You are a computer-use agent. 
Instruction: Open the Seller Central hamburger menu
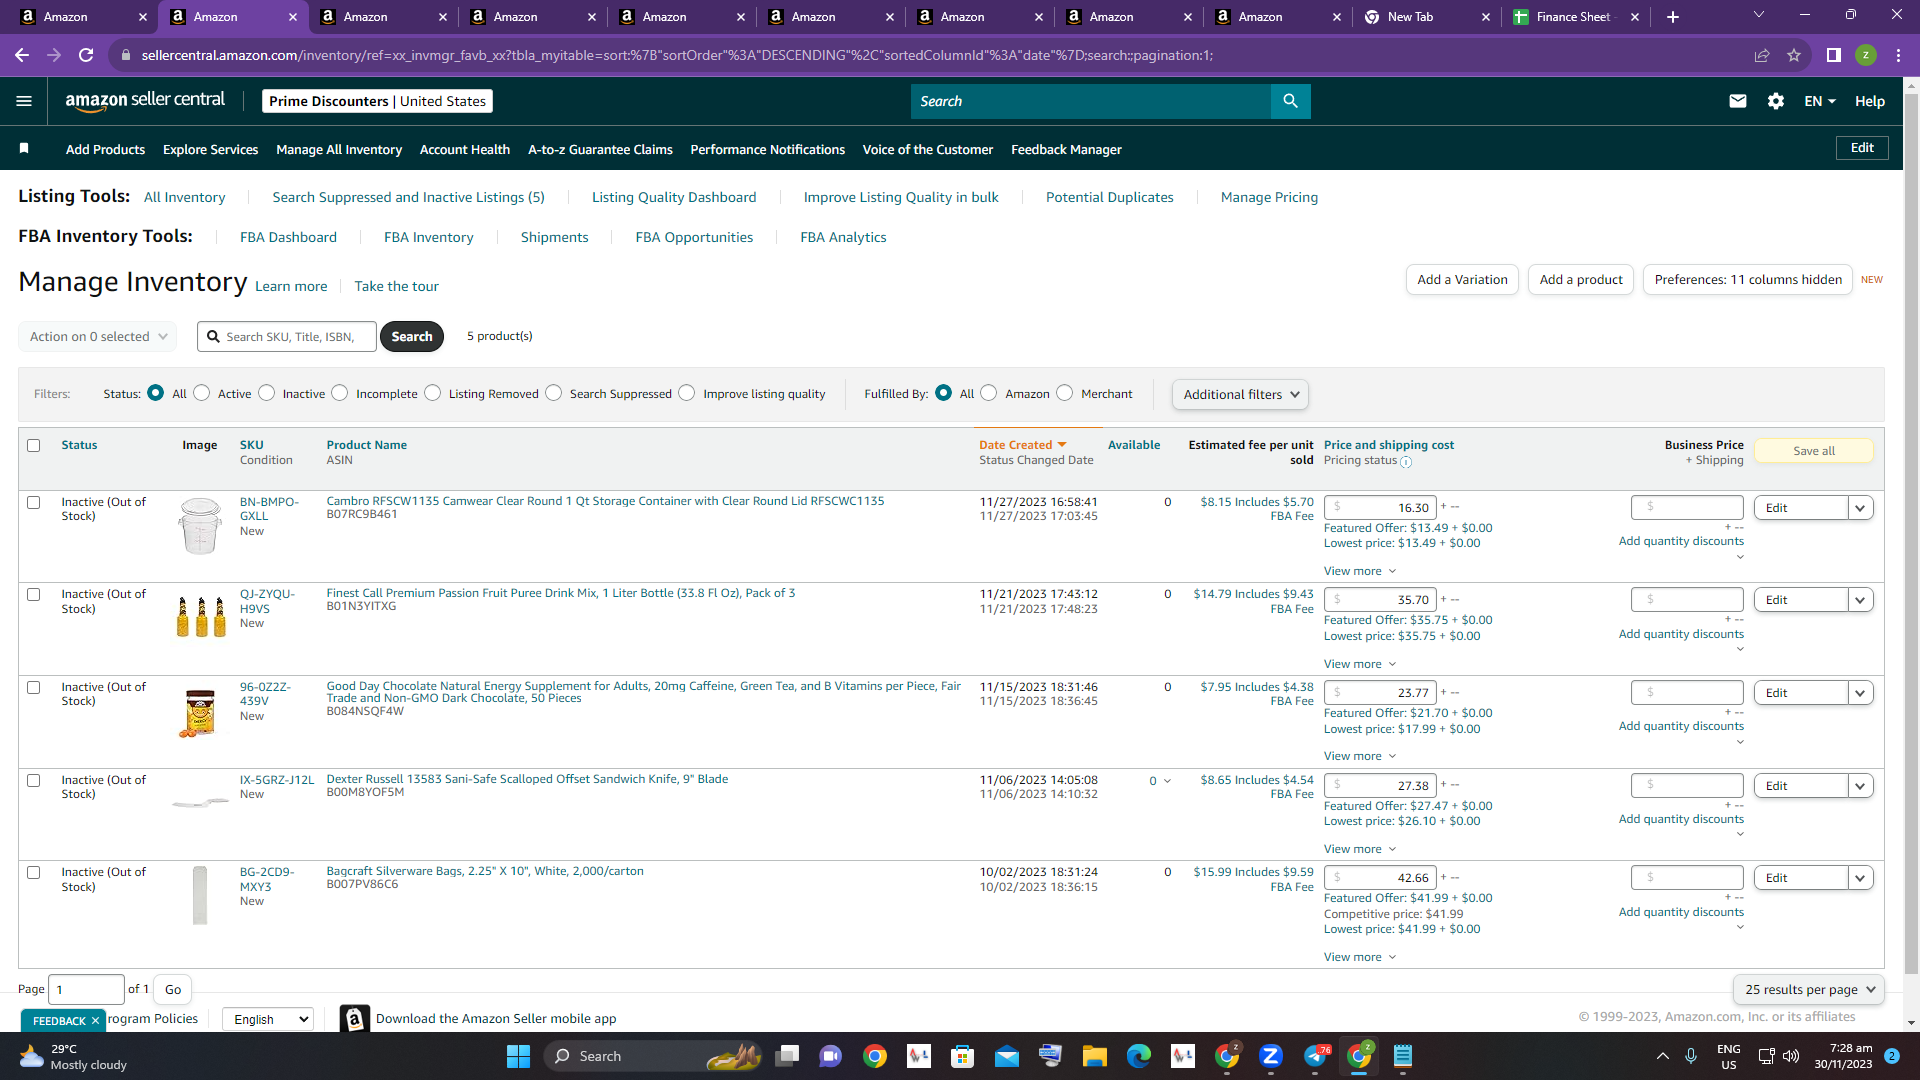[x=24, y=101]
